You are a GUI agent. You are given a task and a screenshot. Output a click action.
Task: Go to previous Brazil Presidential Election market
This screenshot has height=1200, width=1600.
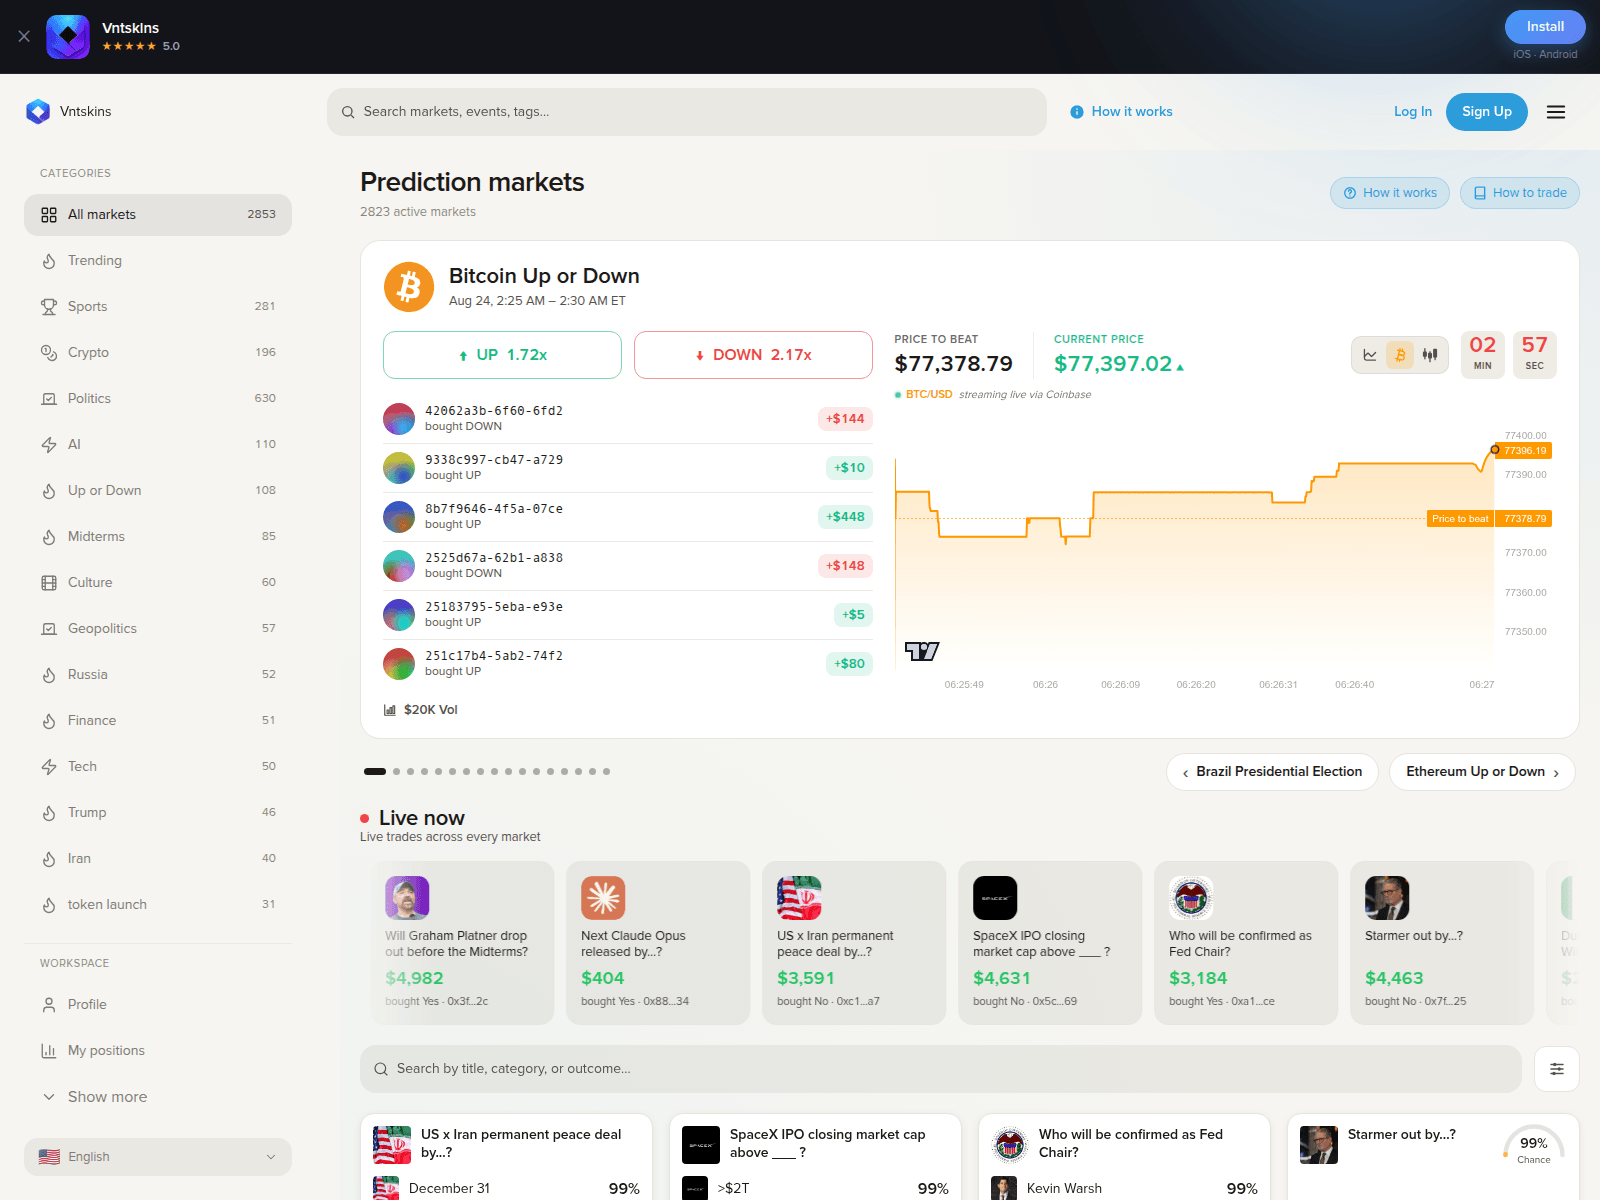[1272, 772]
